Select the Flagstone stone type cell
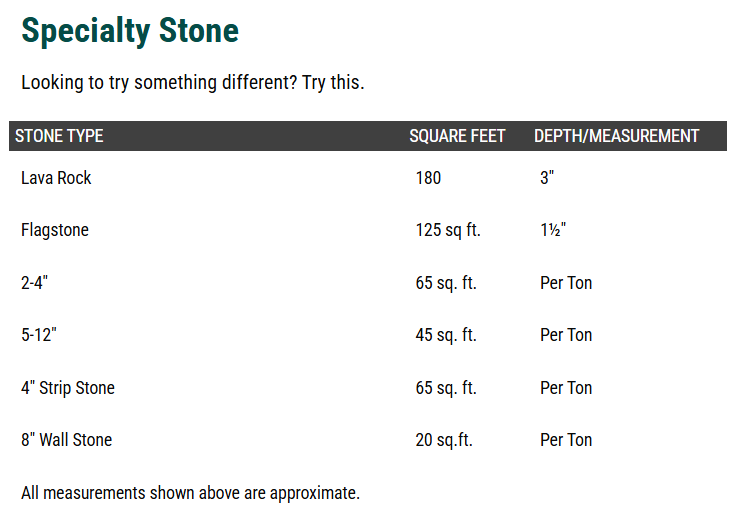 pyautogui.click(x=55, y=230)
